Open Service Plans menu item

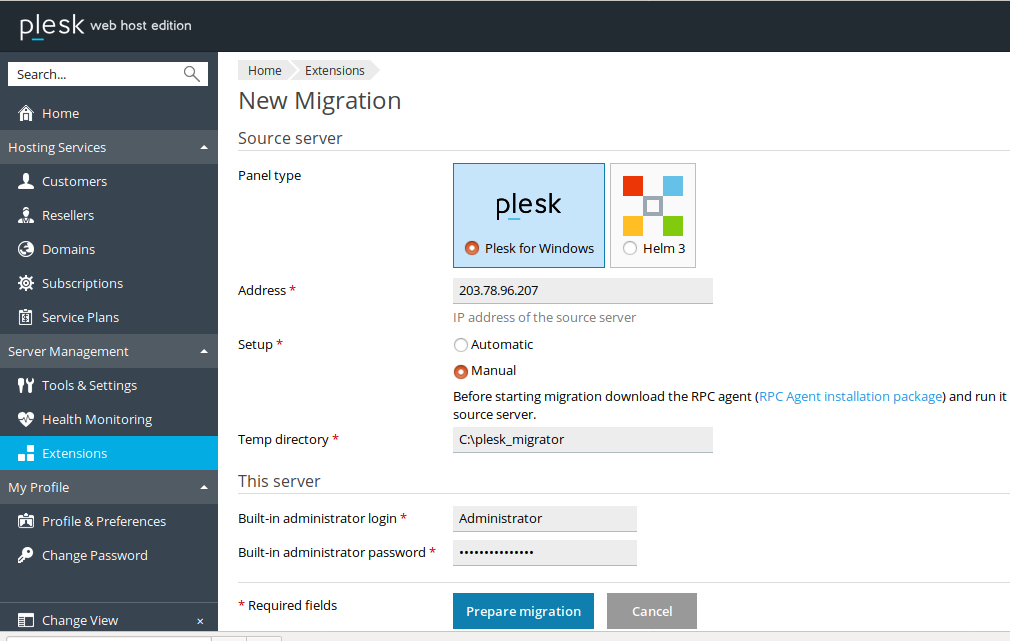point(80,318)
